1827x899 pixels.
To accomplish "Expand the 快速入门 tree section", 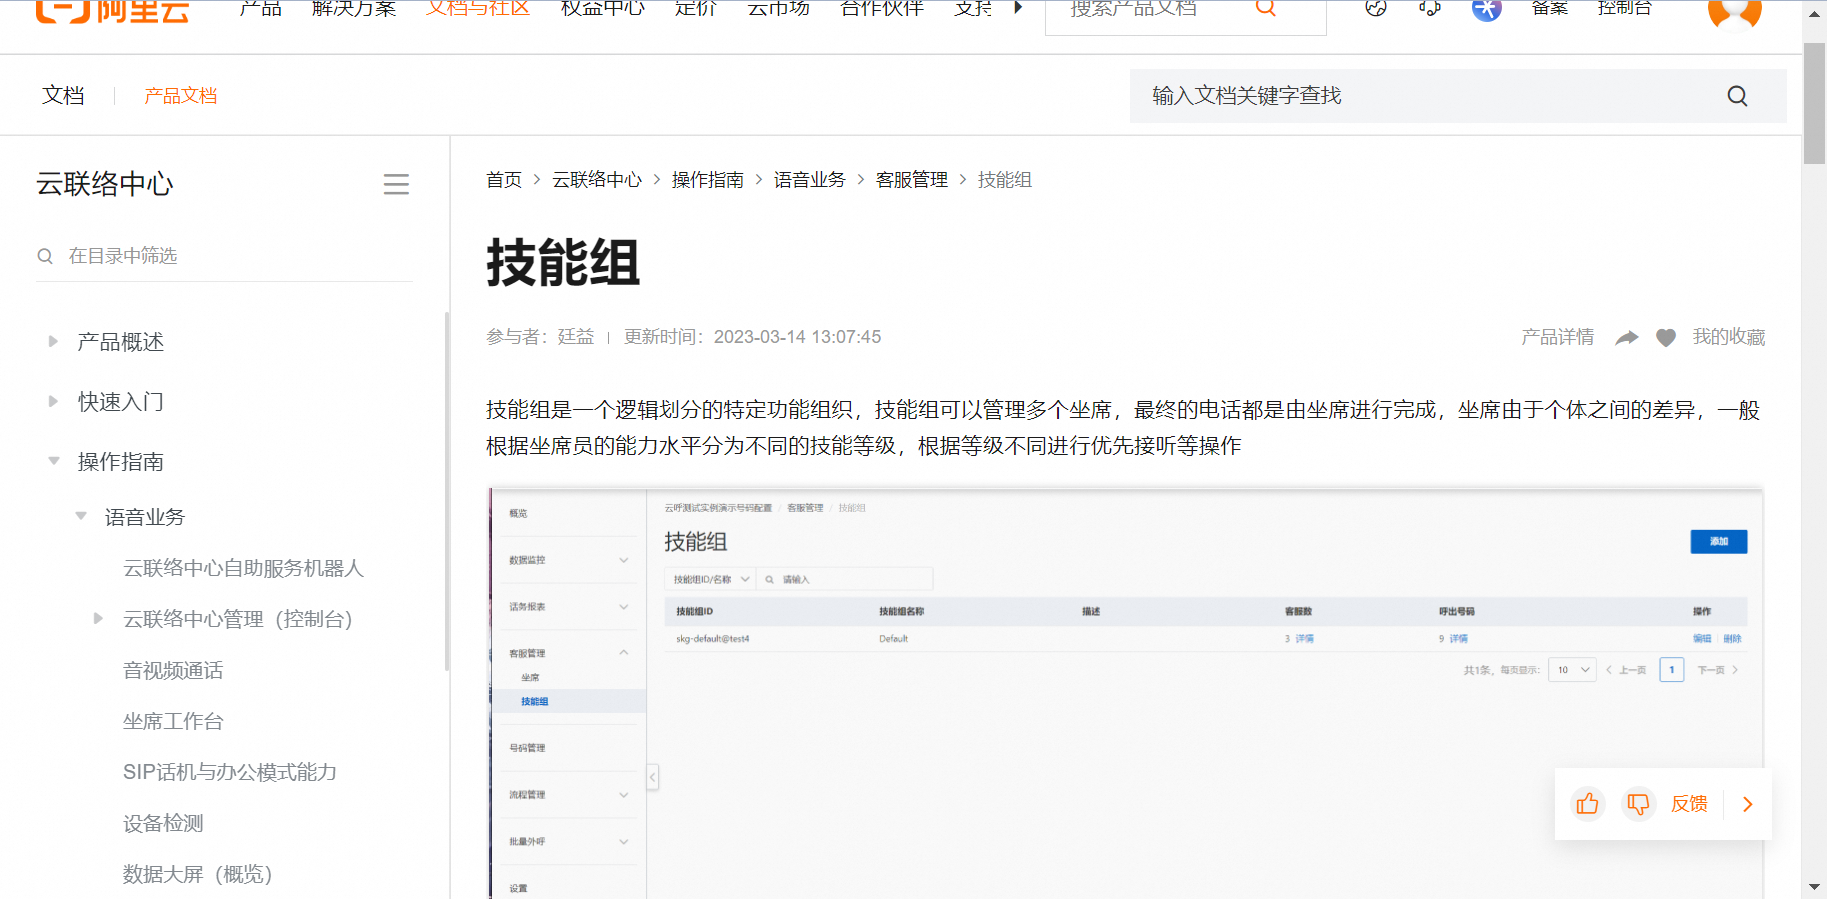I will pyautogui.click(x=53, y=402).
